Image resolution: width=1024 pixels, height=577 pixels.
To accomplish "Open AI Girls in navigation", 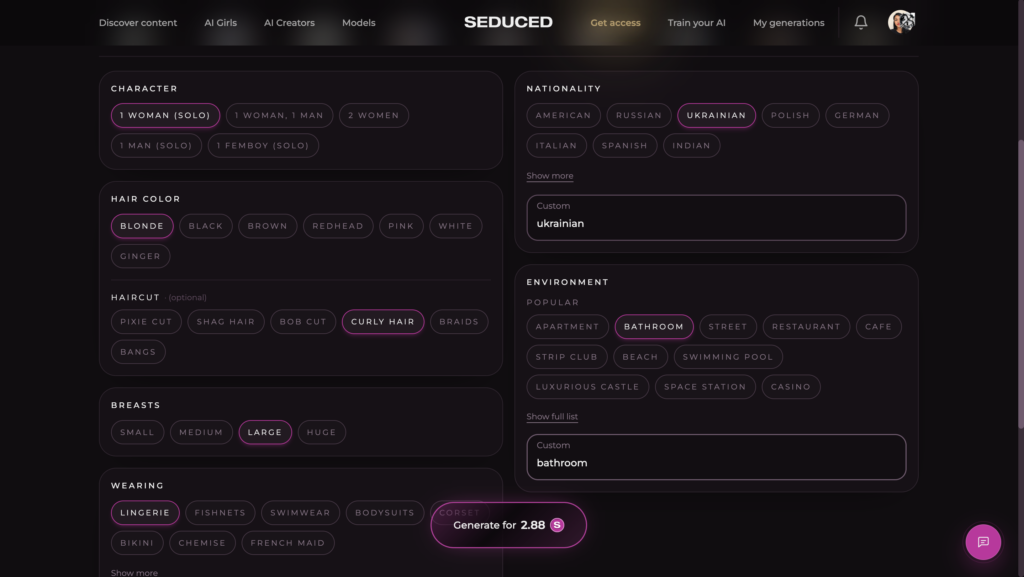I will pos(220,23).
